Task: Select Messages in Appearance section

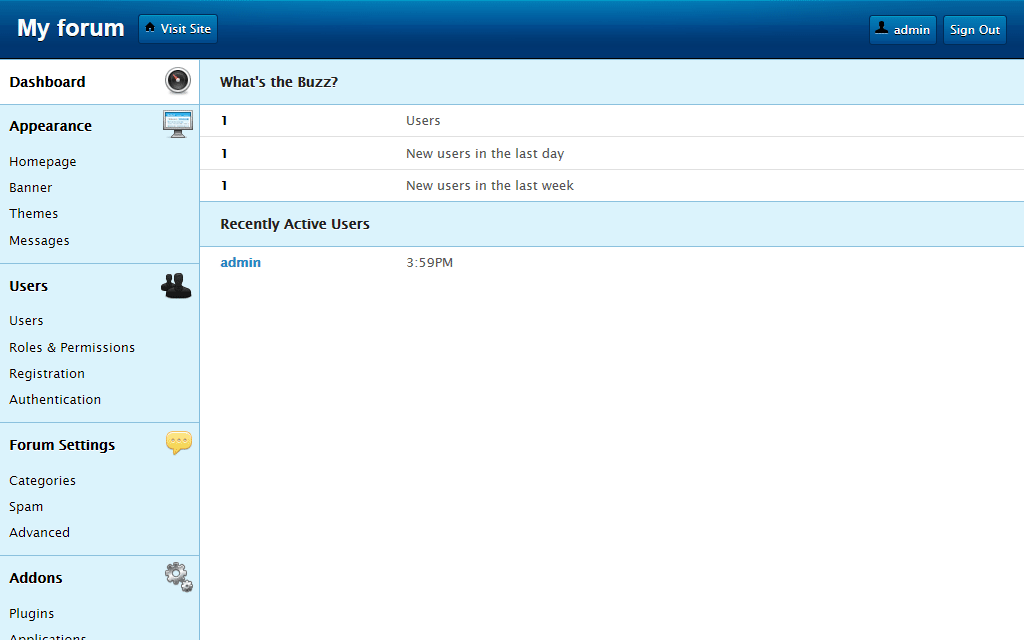Action: pos(40,241)
